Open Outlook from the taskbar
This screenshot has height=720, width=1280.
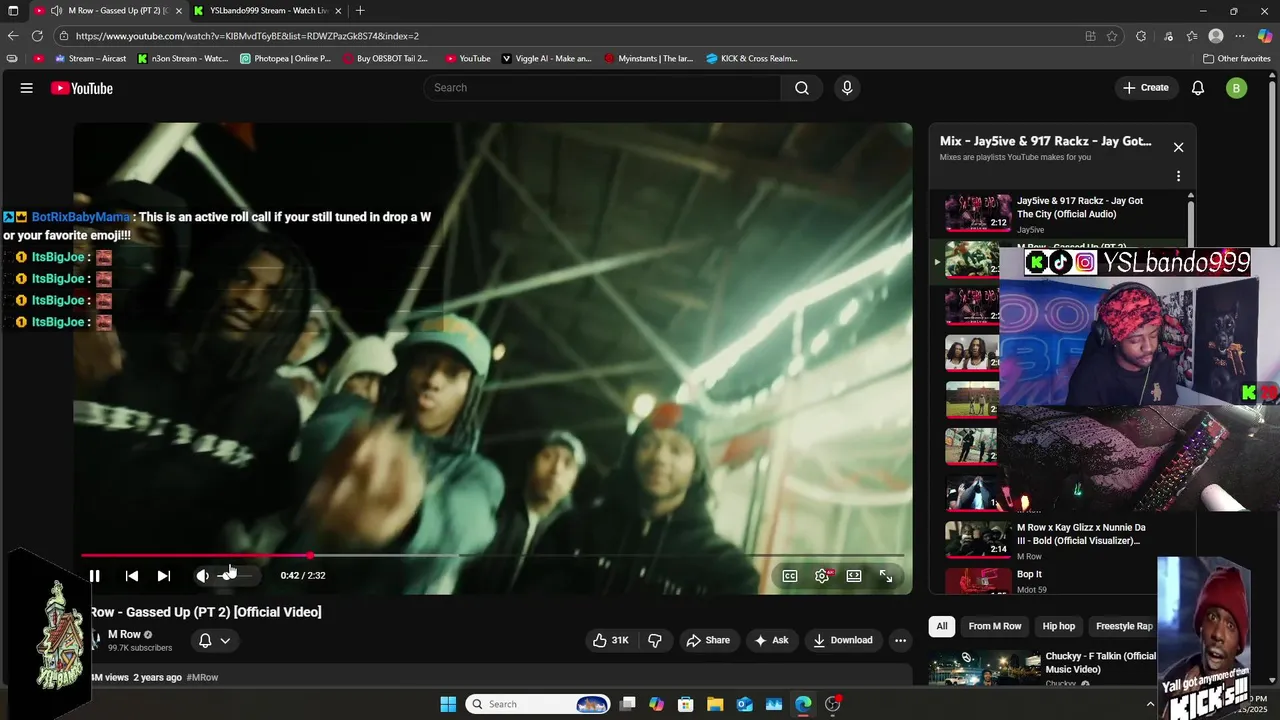745,704
